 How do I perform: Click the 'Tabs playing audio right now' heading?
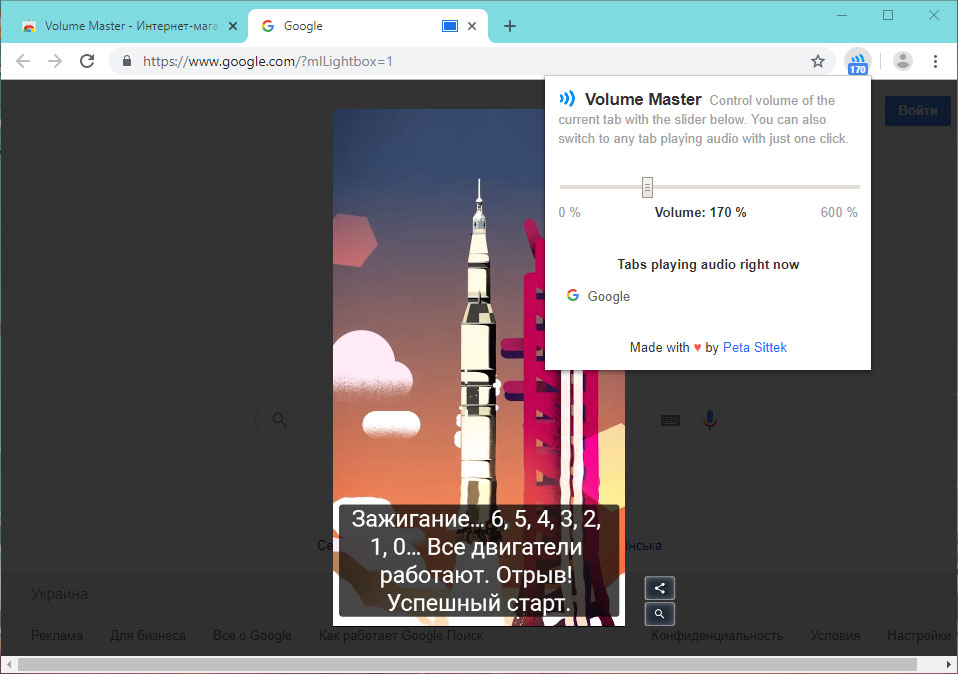click(x=708, y=265)
